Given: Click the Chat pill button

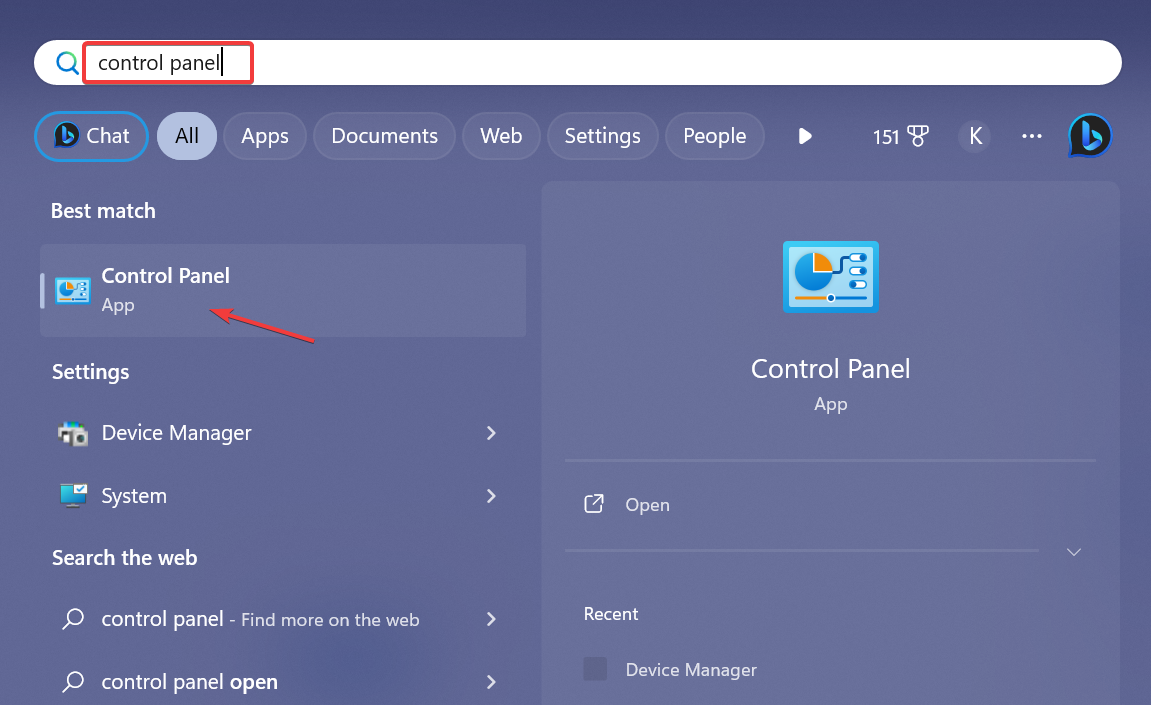Looking at the screenshot, I should coord(91,135).
